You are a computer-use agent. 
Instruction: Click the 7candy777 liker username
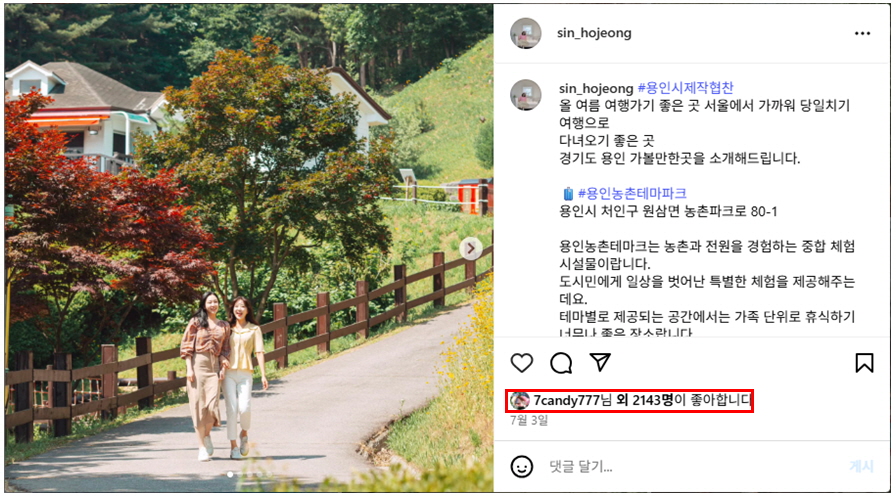pos(567,401)
